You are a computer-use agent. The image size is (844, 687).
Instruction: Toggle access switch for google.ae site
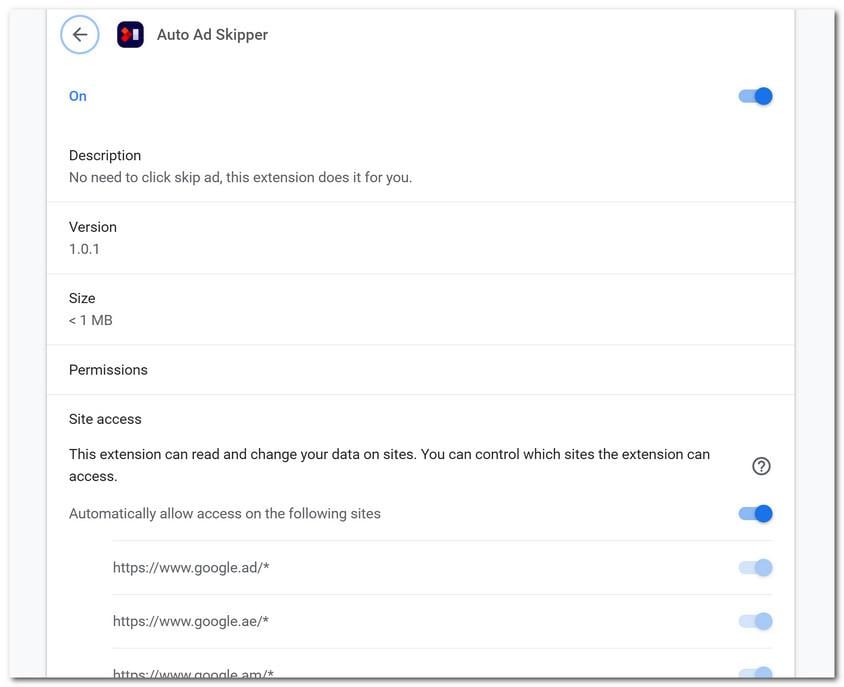[x=756, y=622]
